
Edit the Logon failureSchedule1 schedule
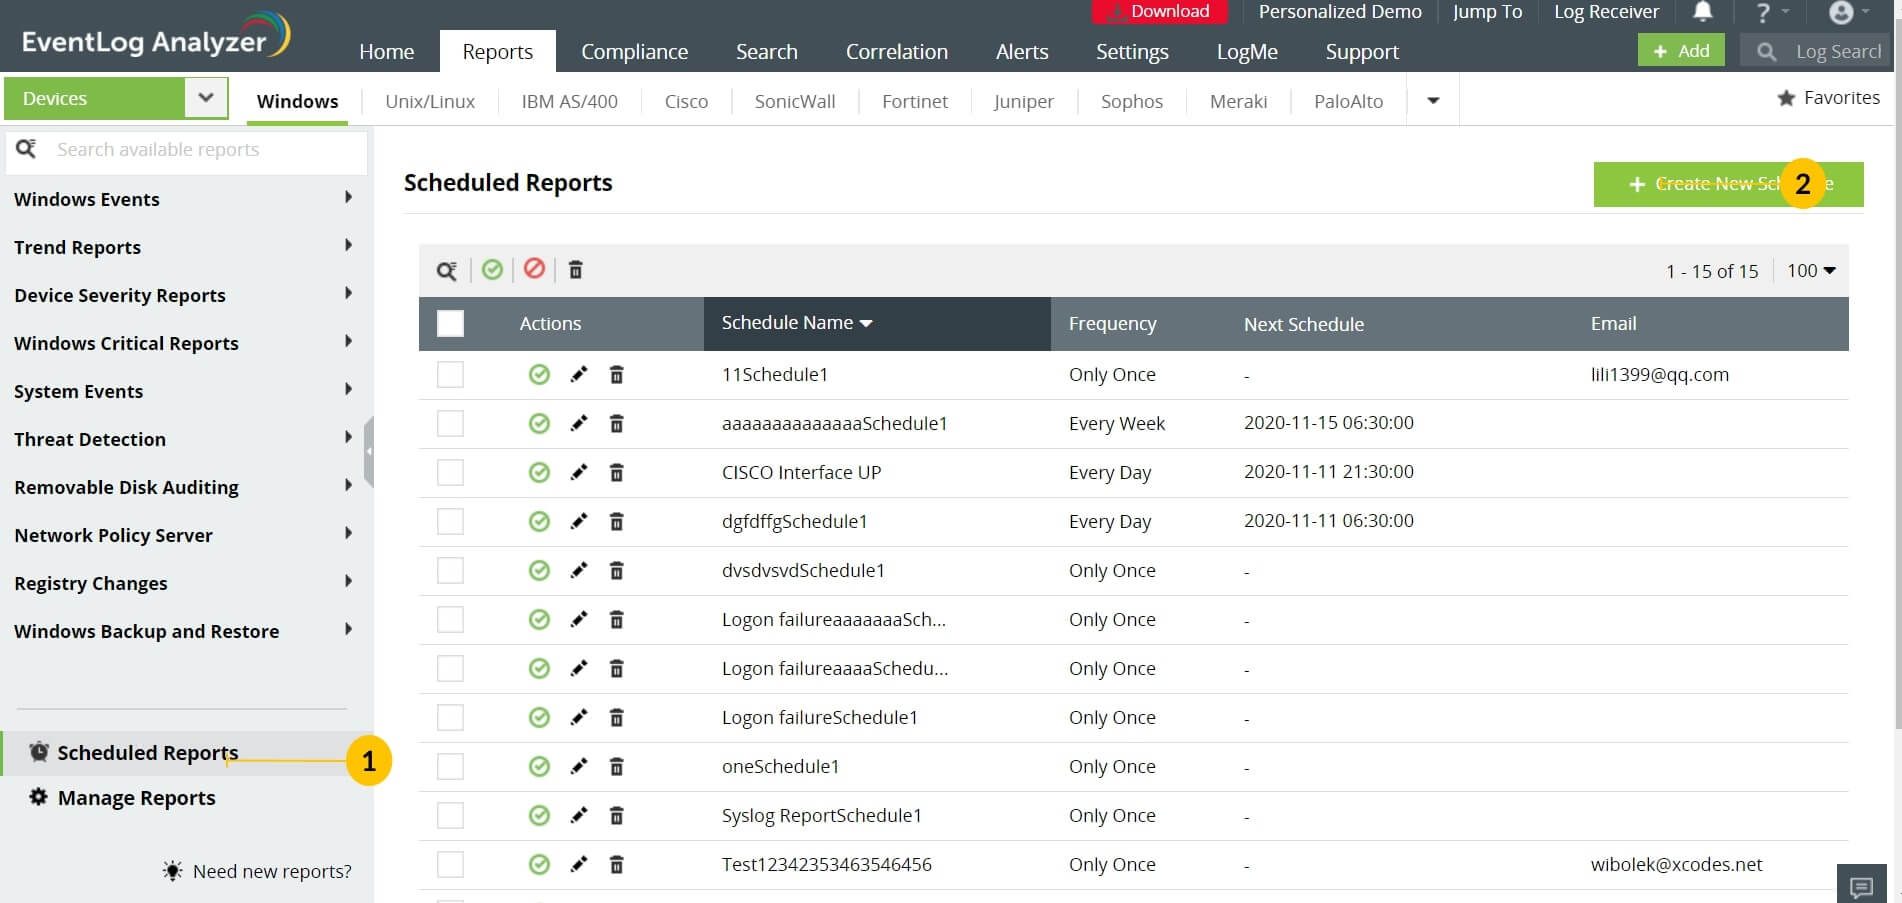pos(579,717)
